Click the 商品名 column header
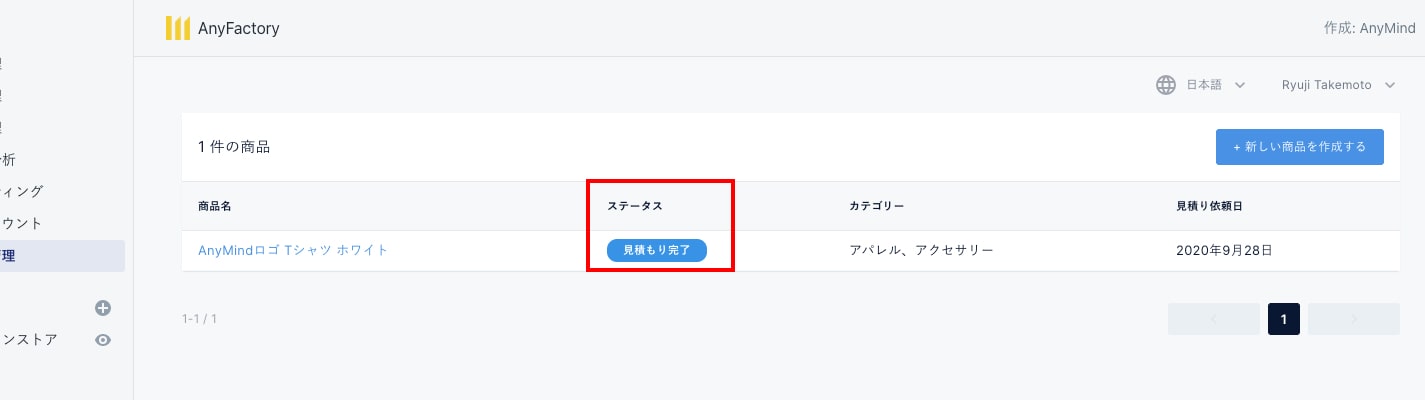The width and height of the screenshot is (1425, 400). pyautogui.click(x=214, y=206)
